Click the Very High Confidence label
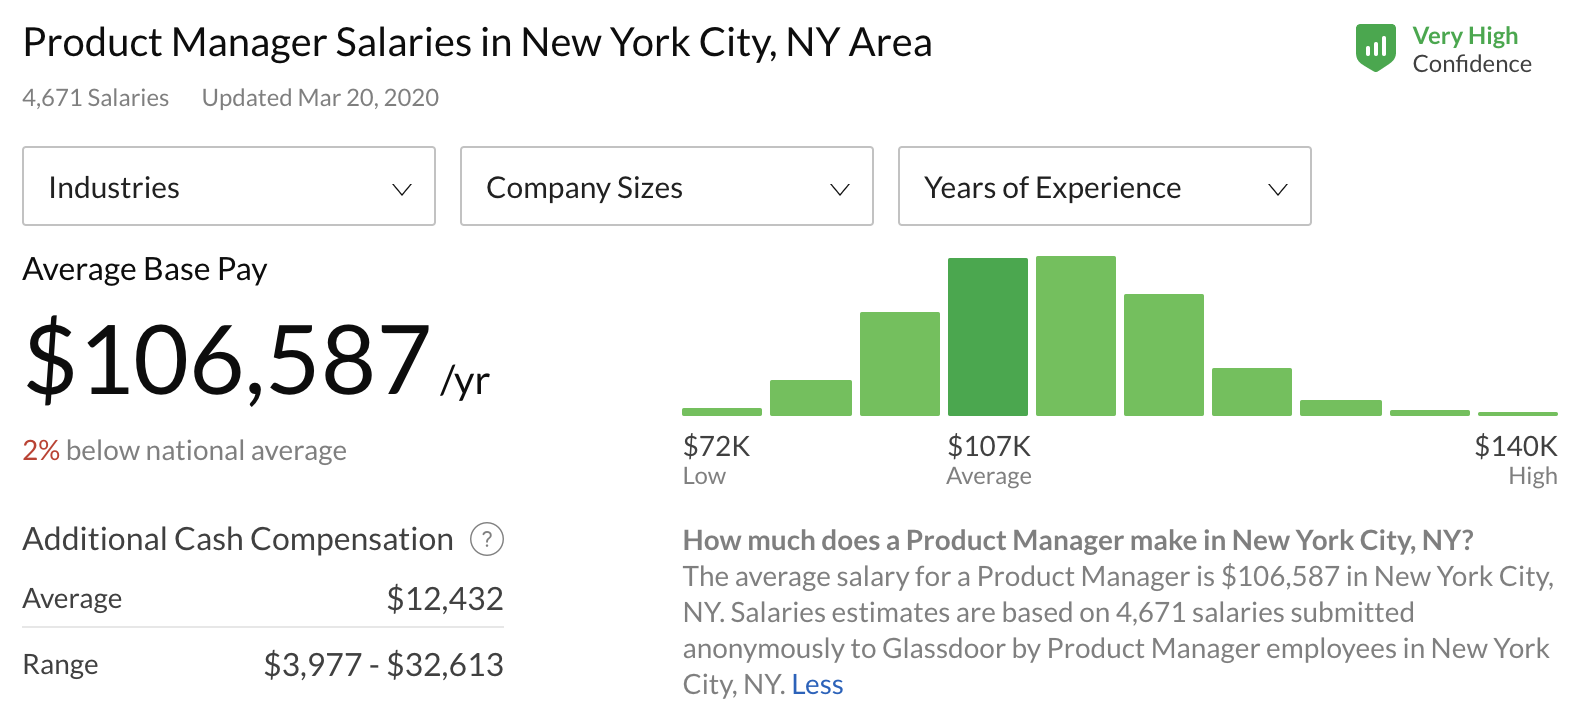Viewport: 1578px width, 716px height. (1471, 50)
